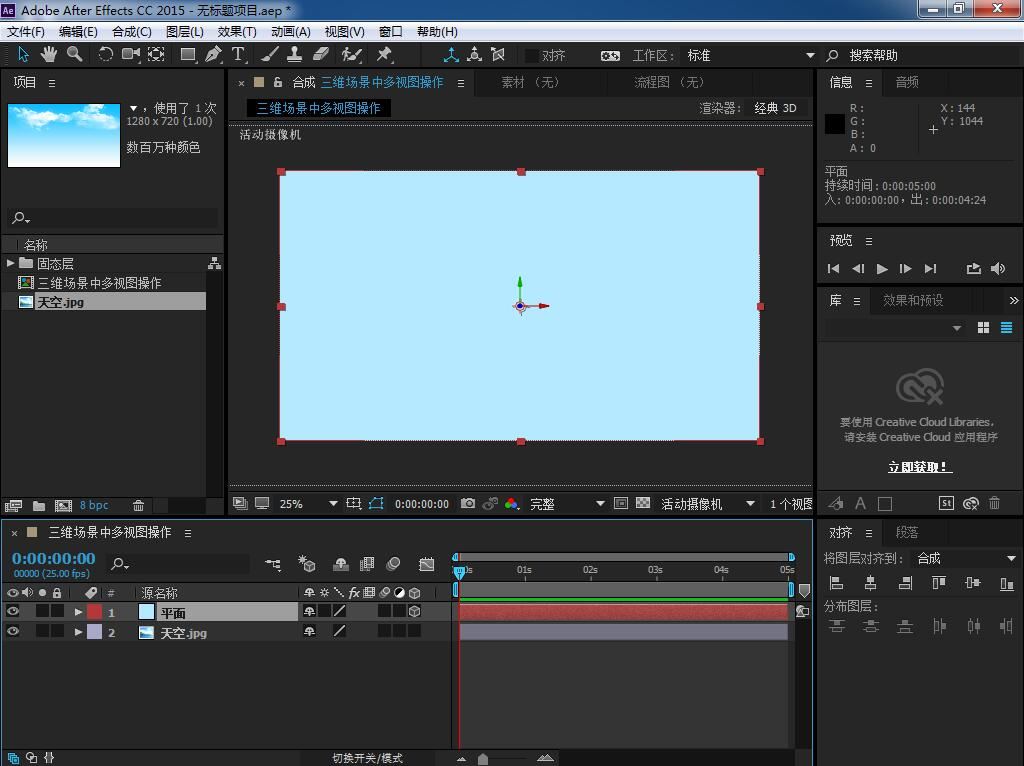
Task: Choose the Rotation tool
Action: (x=105, y=55)
